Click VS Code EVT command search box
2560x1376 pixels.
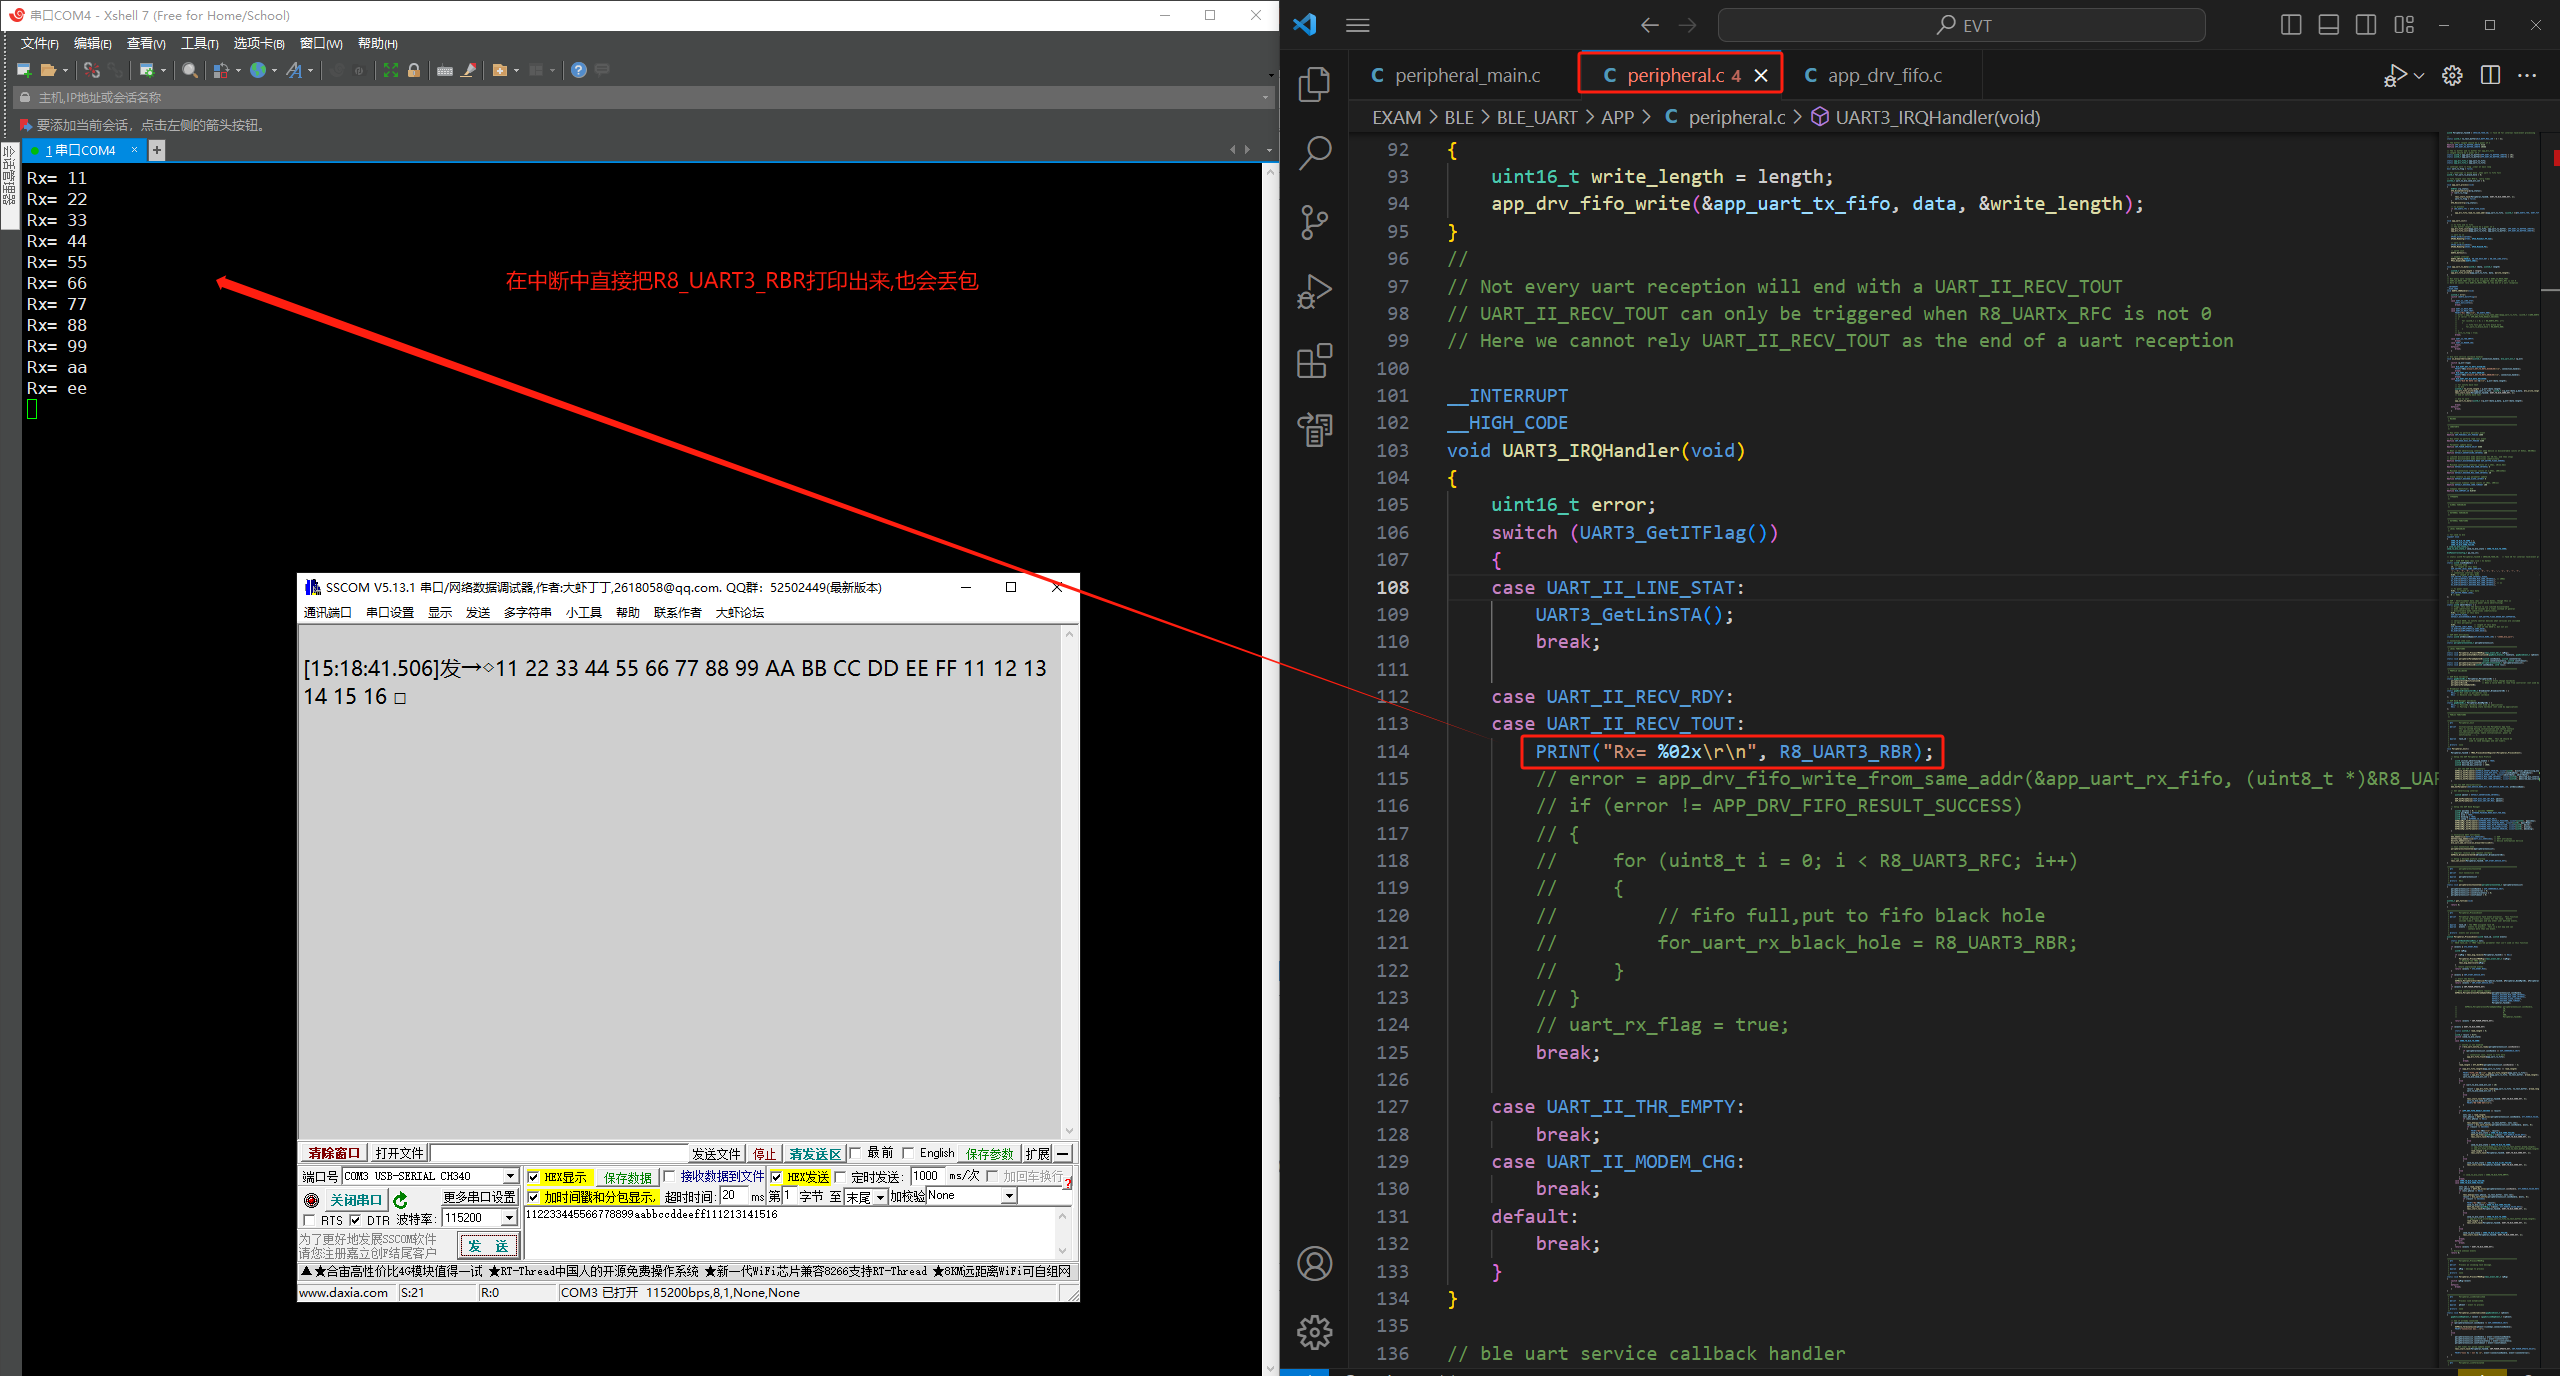pos(1961,25)
